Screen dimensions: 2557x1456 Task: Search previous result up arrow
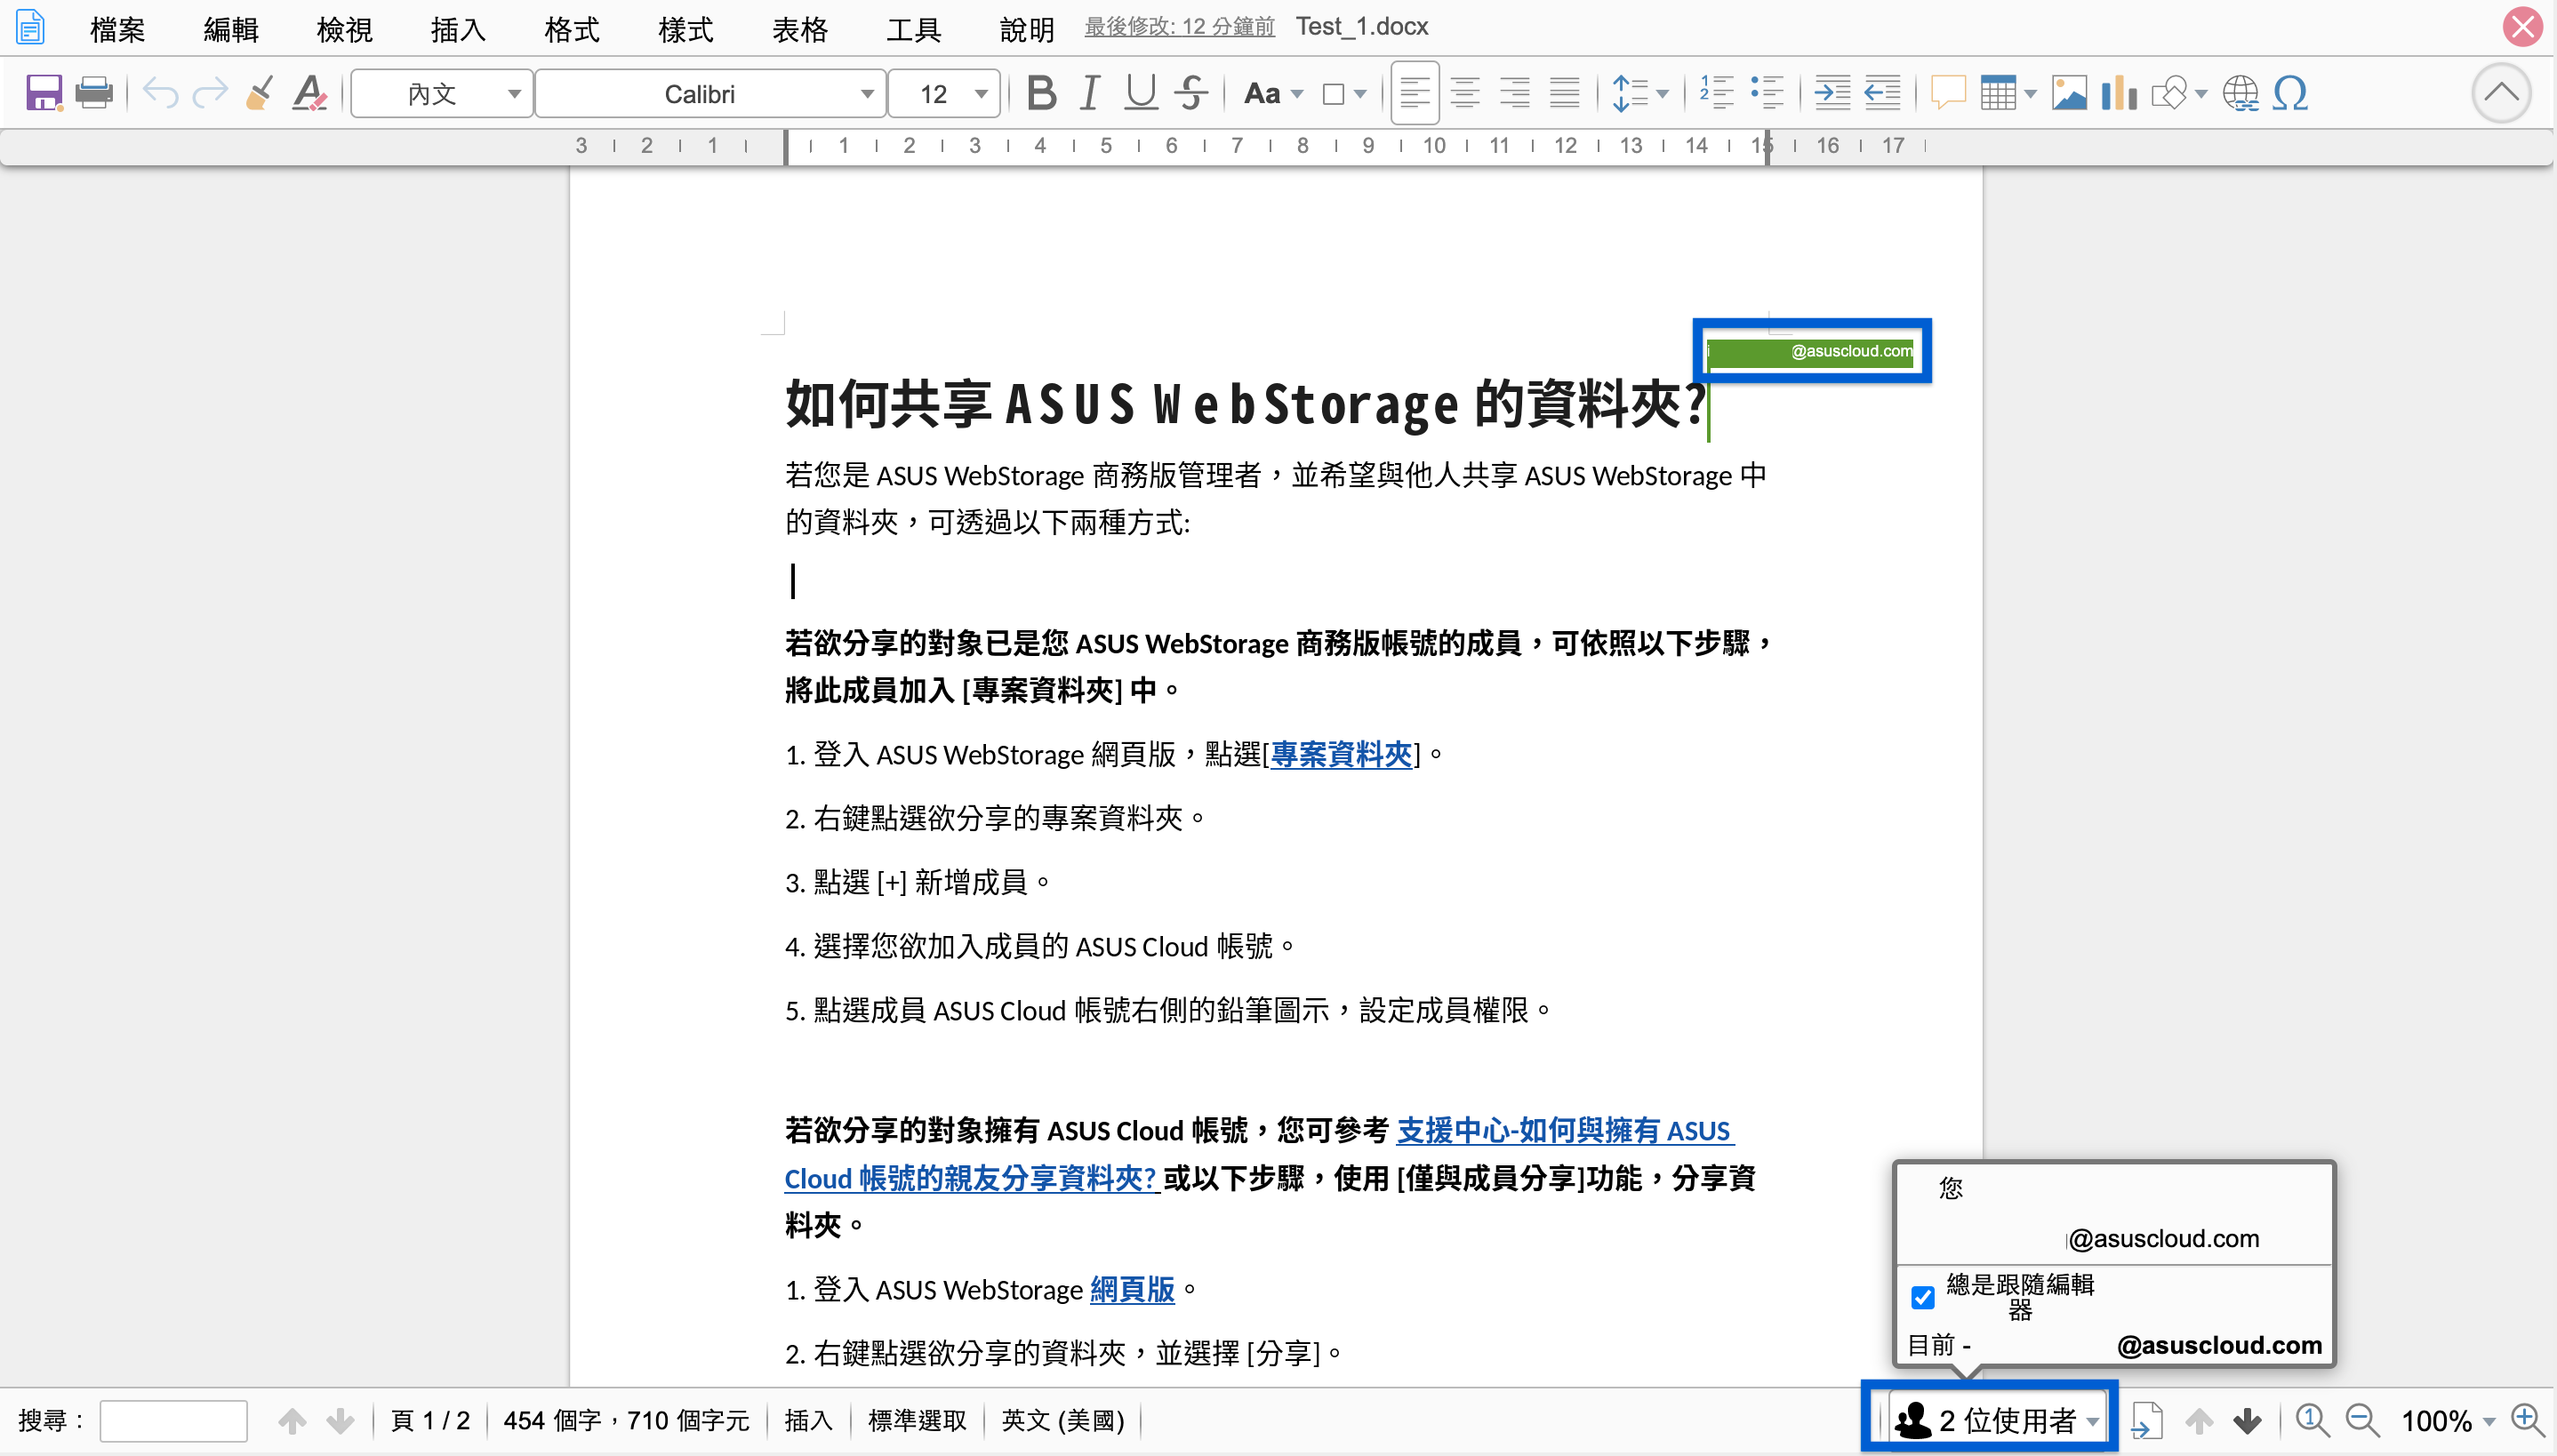click(292, 1421)
